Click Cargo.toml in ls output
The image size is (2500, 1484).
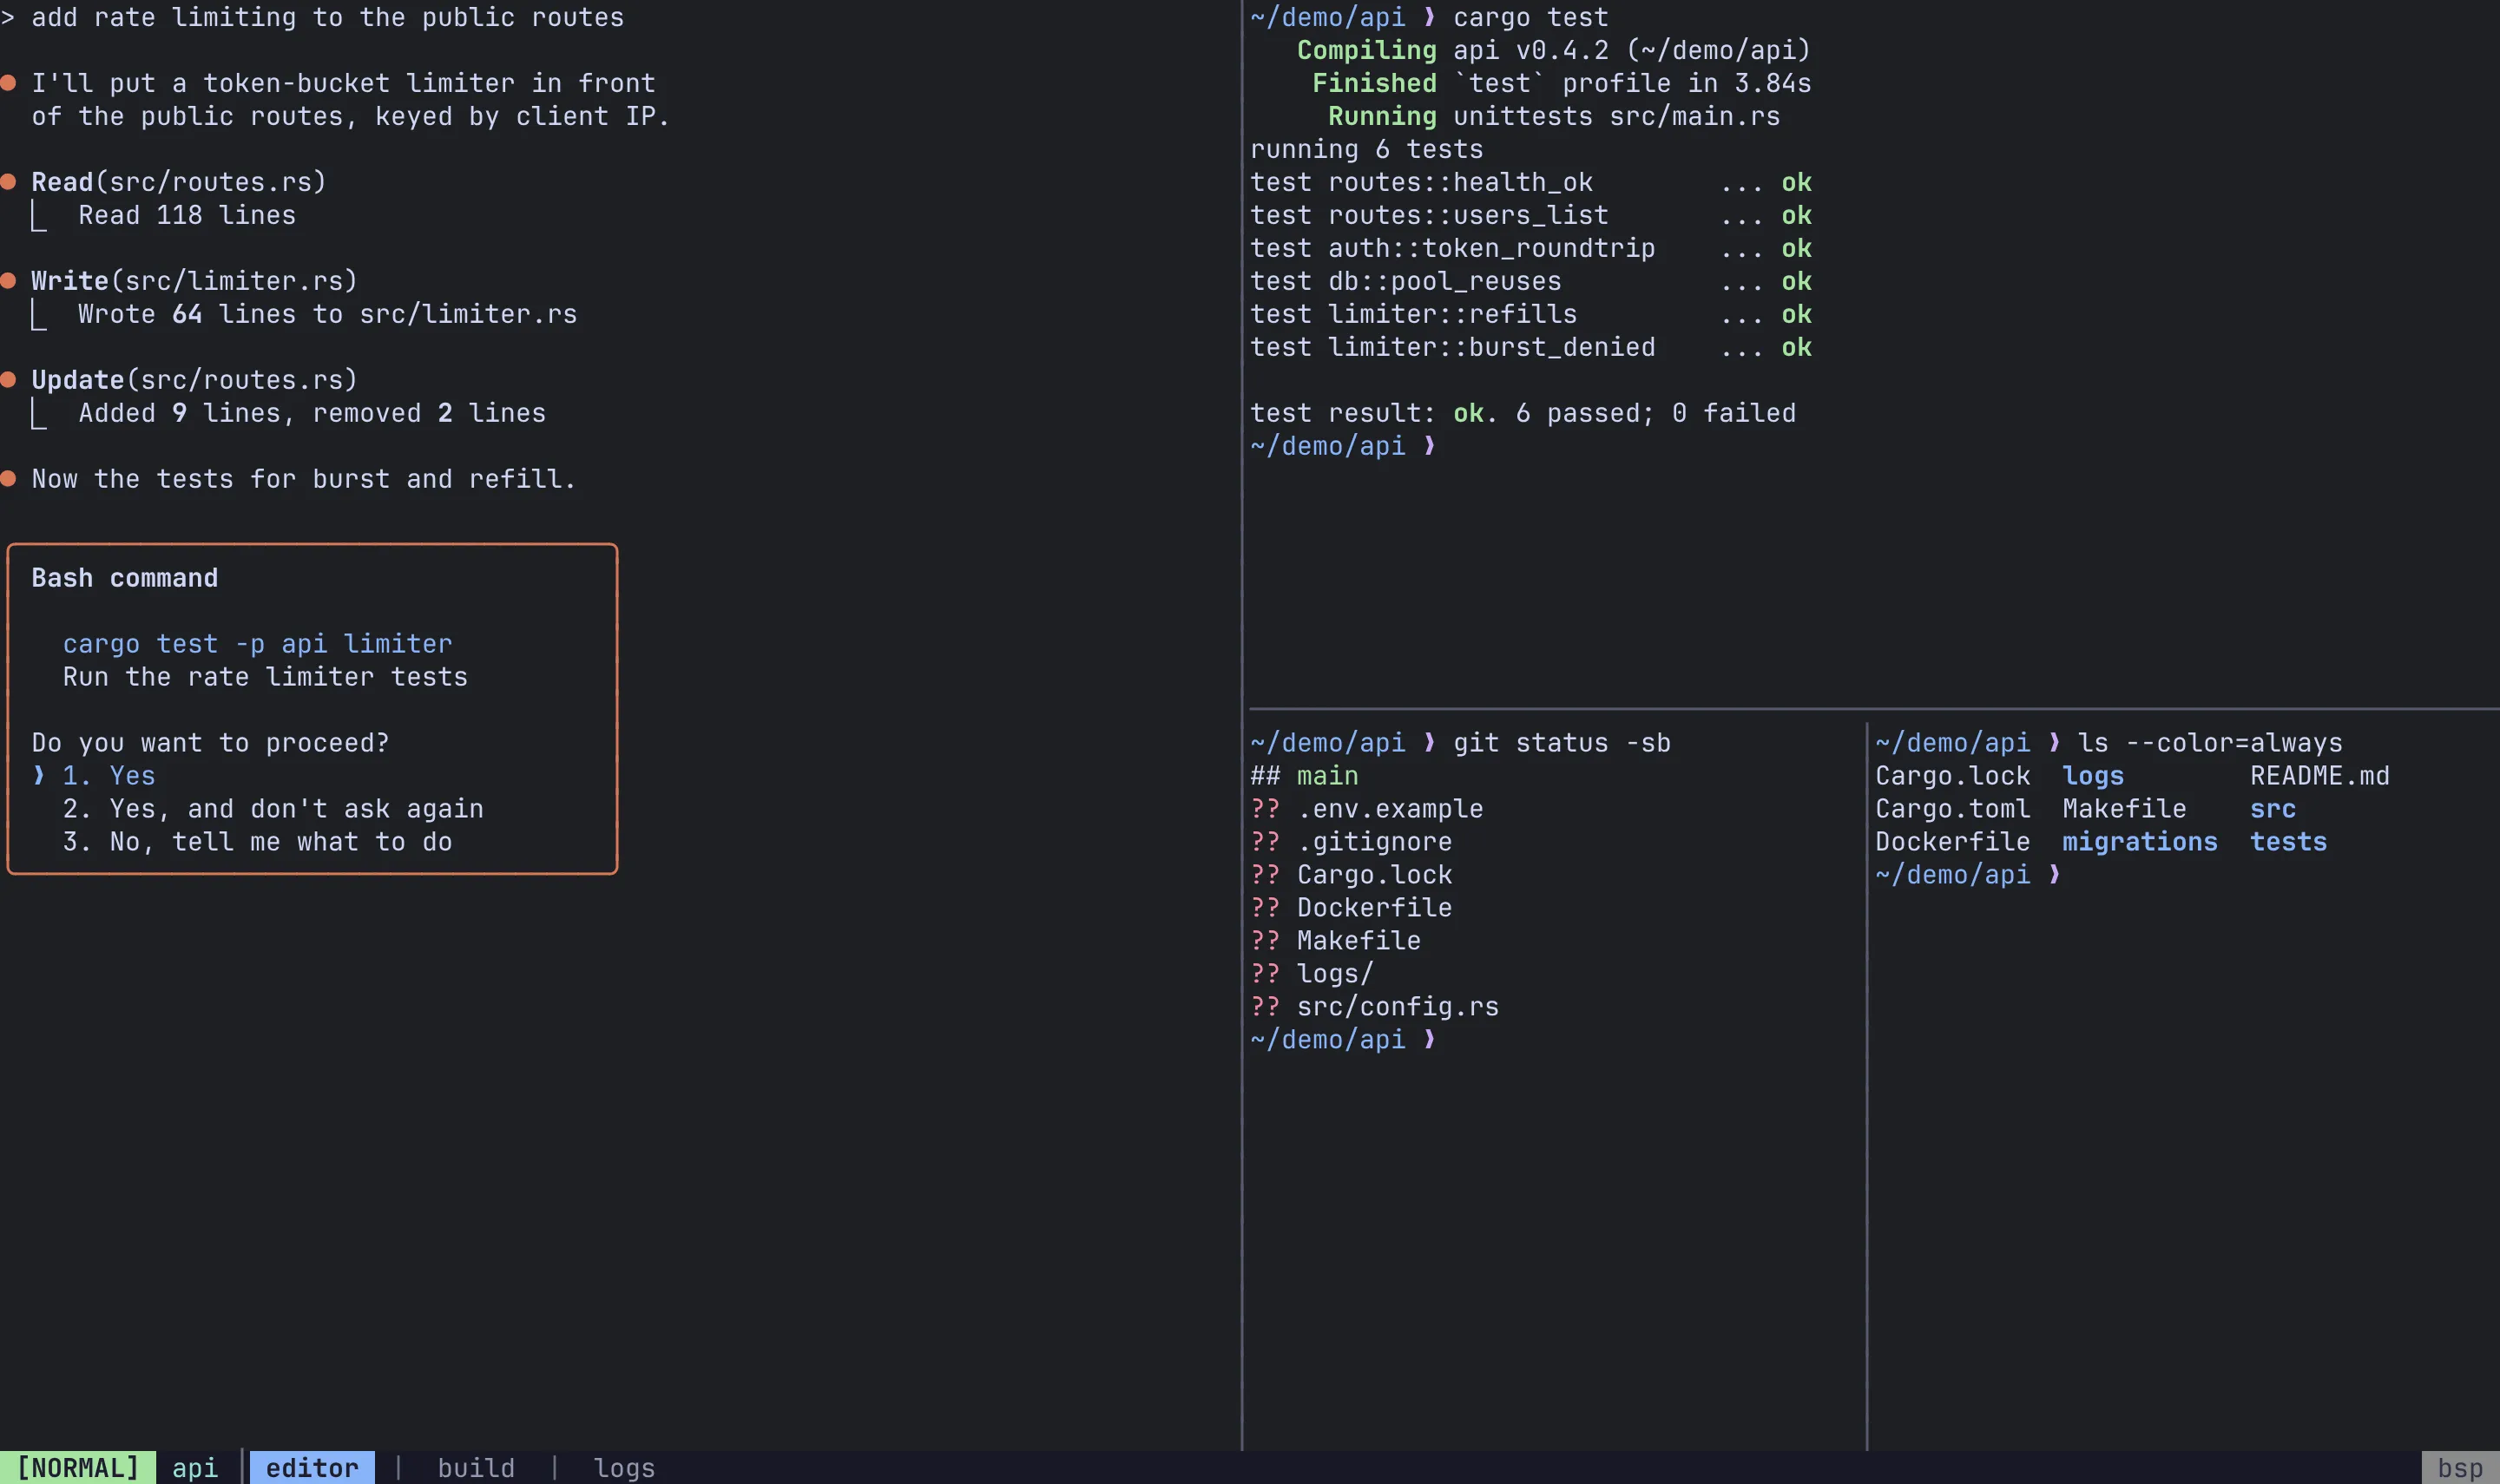(1953, 809)
